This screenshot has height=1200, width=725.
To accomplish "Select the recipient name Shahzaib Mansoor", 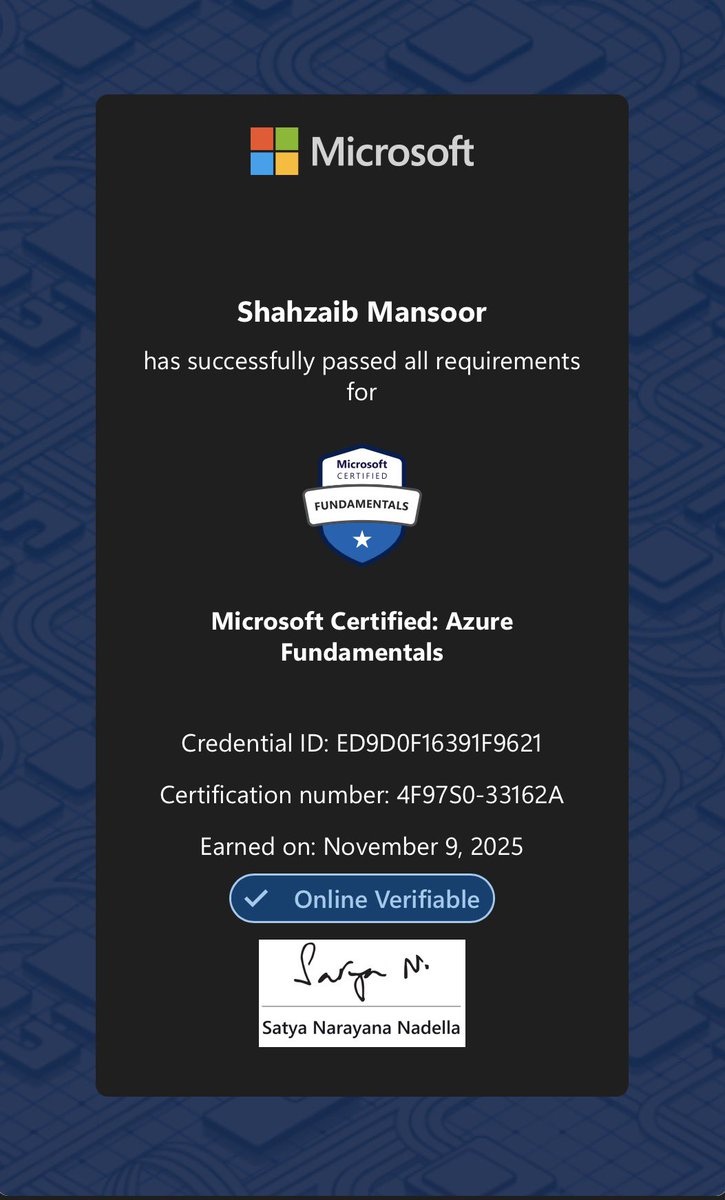I will 362,312.
